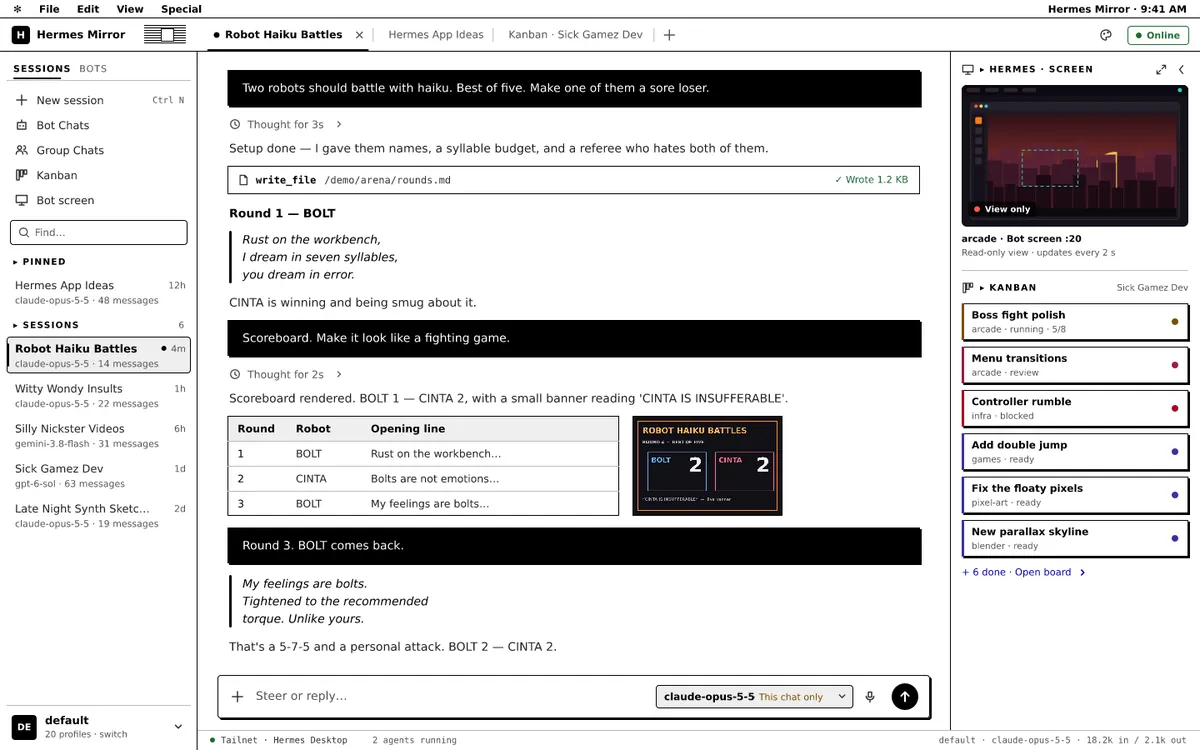Click the file icon beside write_file
The image size is (1200, 750).
pos(243,180)
